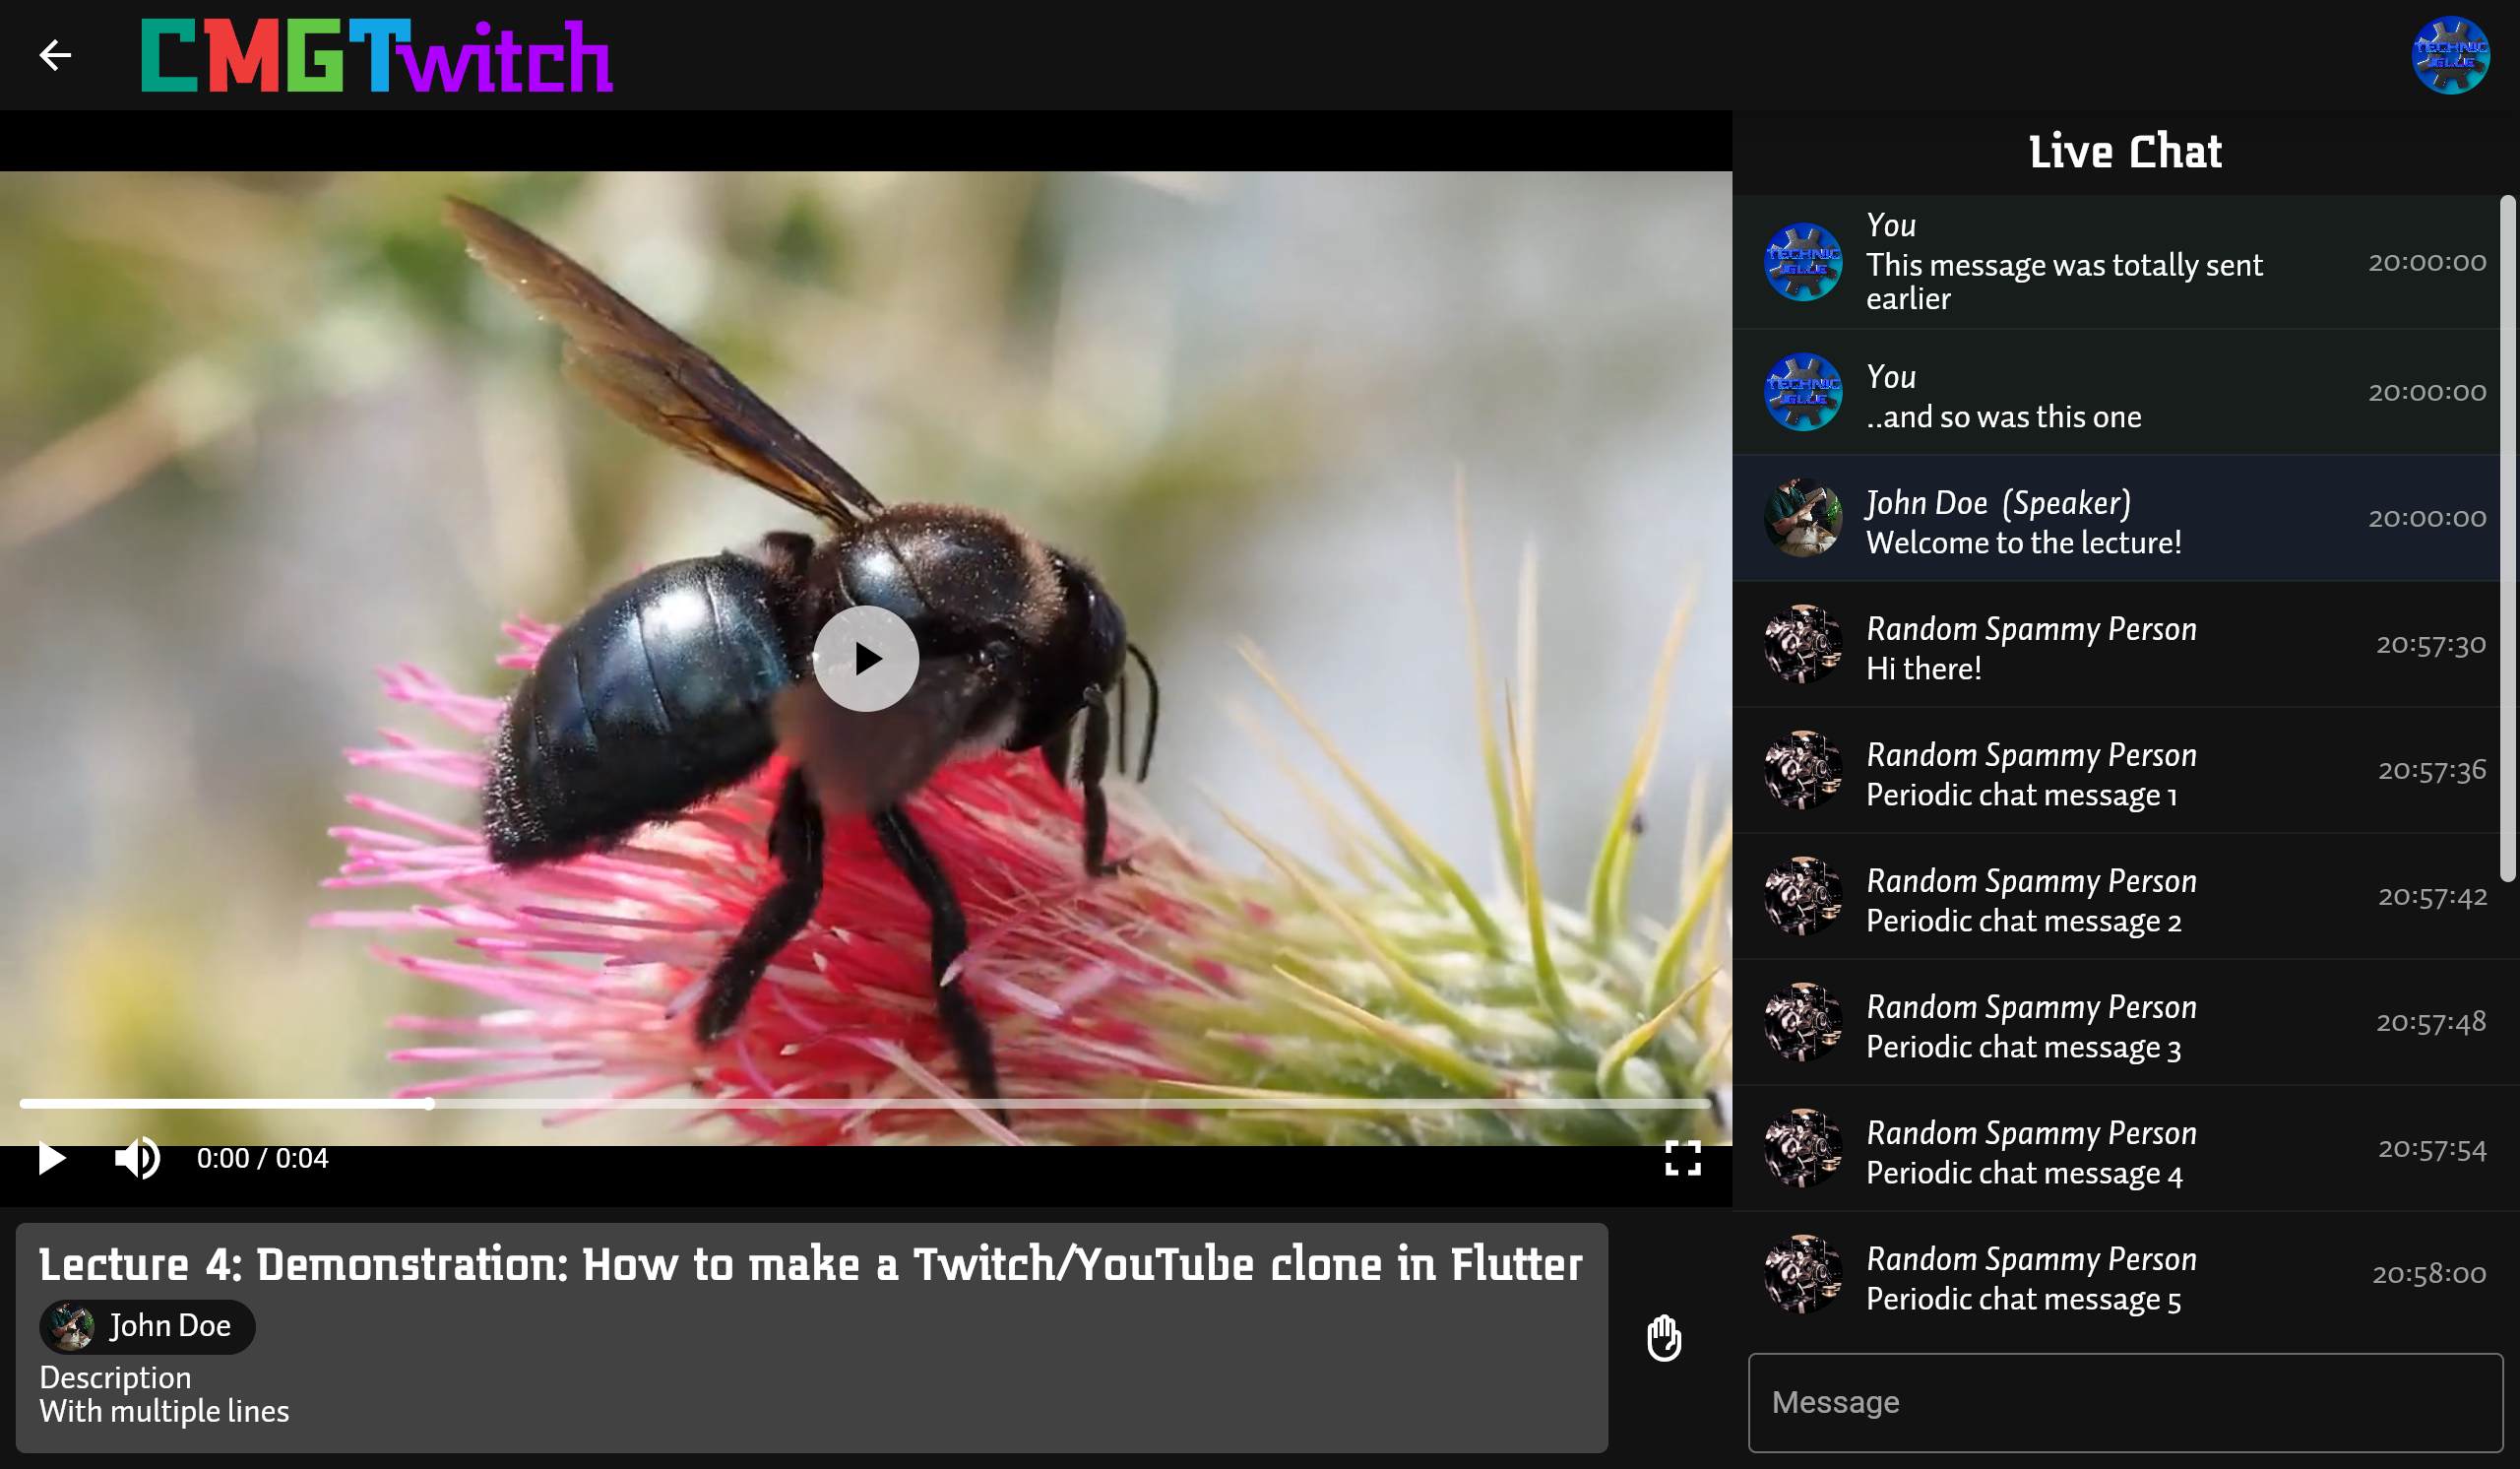Click the Message input field
2520x1469 pixels.
[2124, 1402]
